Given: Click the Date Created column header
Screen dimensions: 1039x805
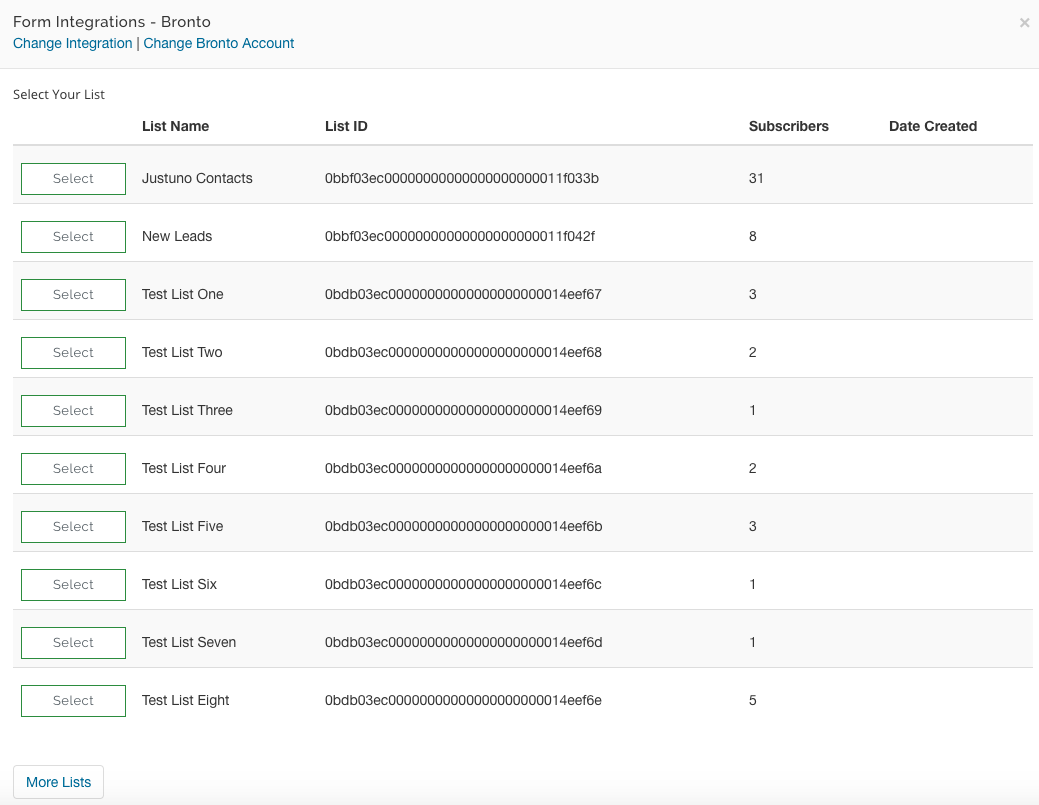Looking at the screenshot, I should tap(932, 126).
